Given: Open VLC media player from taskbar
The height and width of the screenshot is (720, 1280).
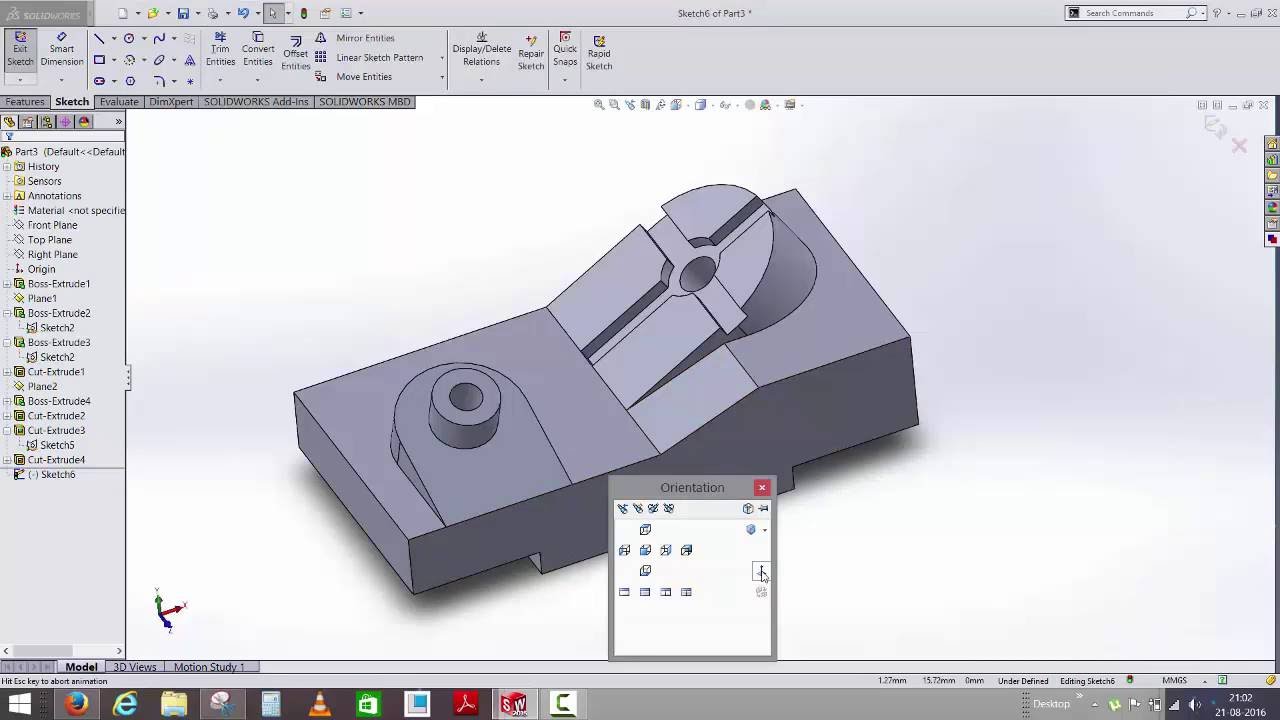Looking at the screenshot, I should (320, 705).
